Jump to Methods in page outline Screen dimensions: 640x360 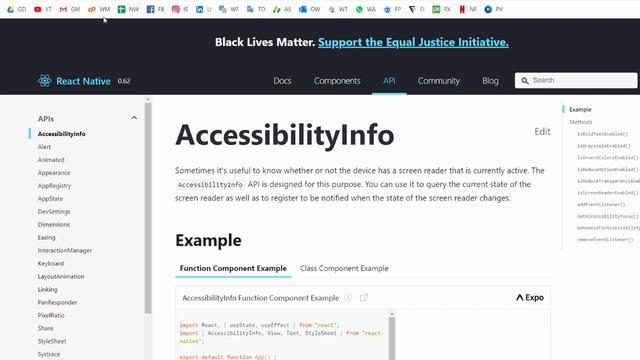click(x=580, y=122)
